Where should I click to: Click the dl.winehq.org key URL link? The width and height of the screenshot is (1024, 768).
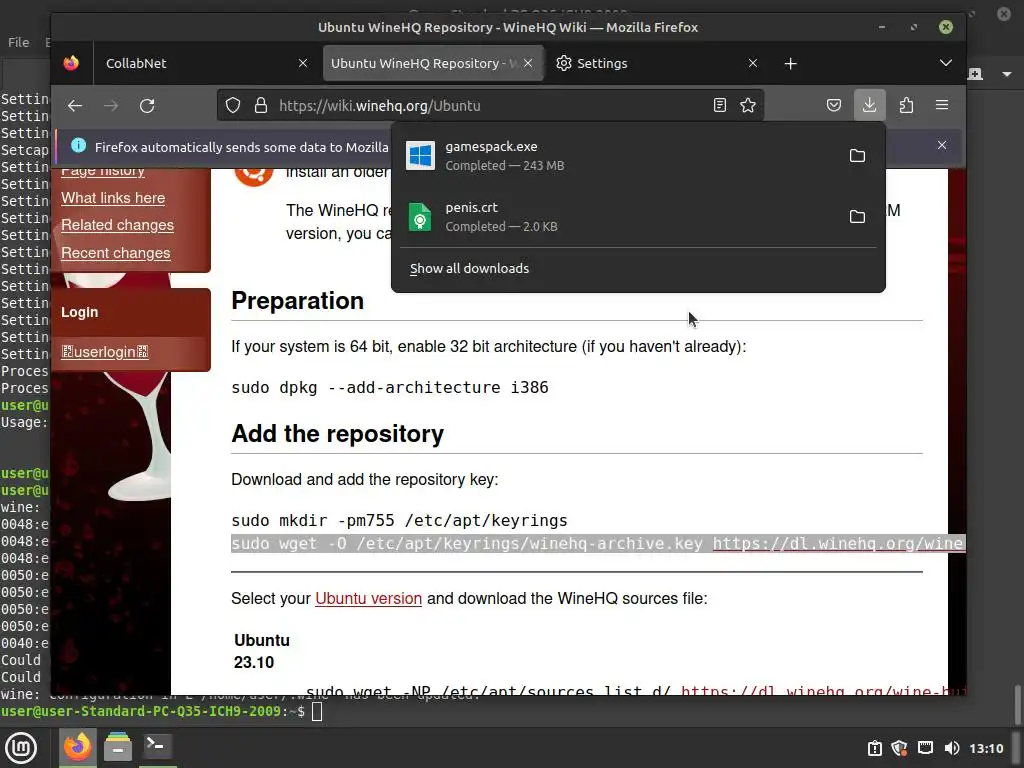tap(839, 543)
